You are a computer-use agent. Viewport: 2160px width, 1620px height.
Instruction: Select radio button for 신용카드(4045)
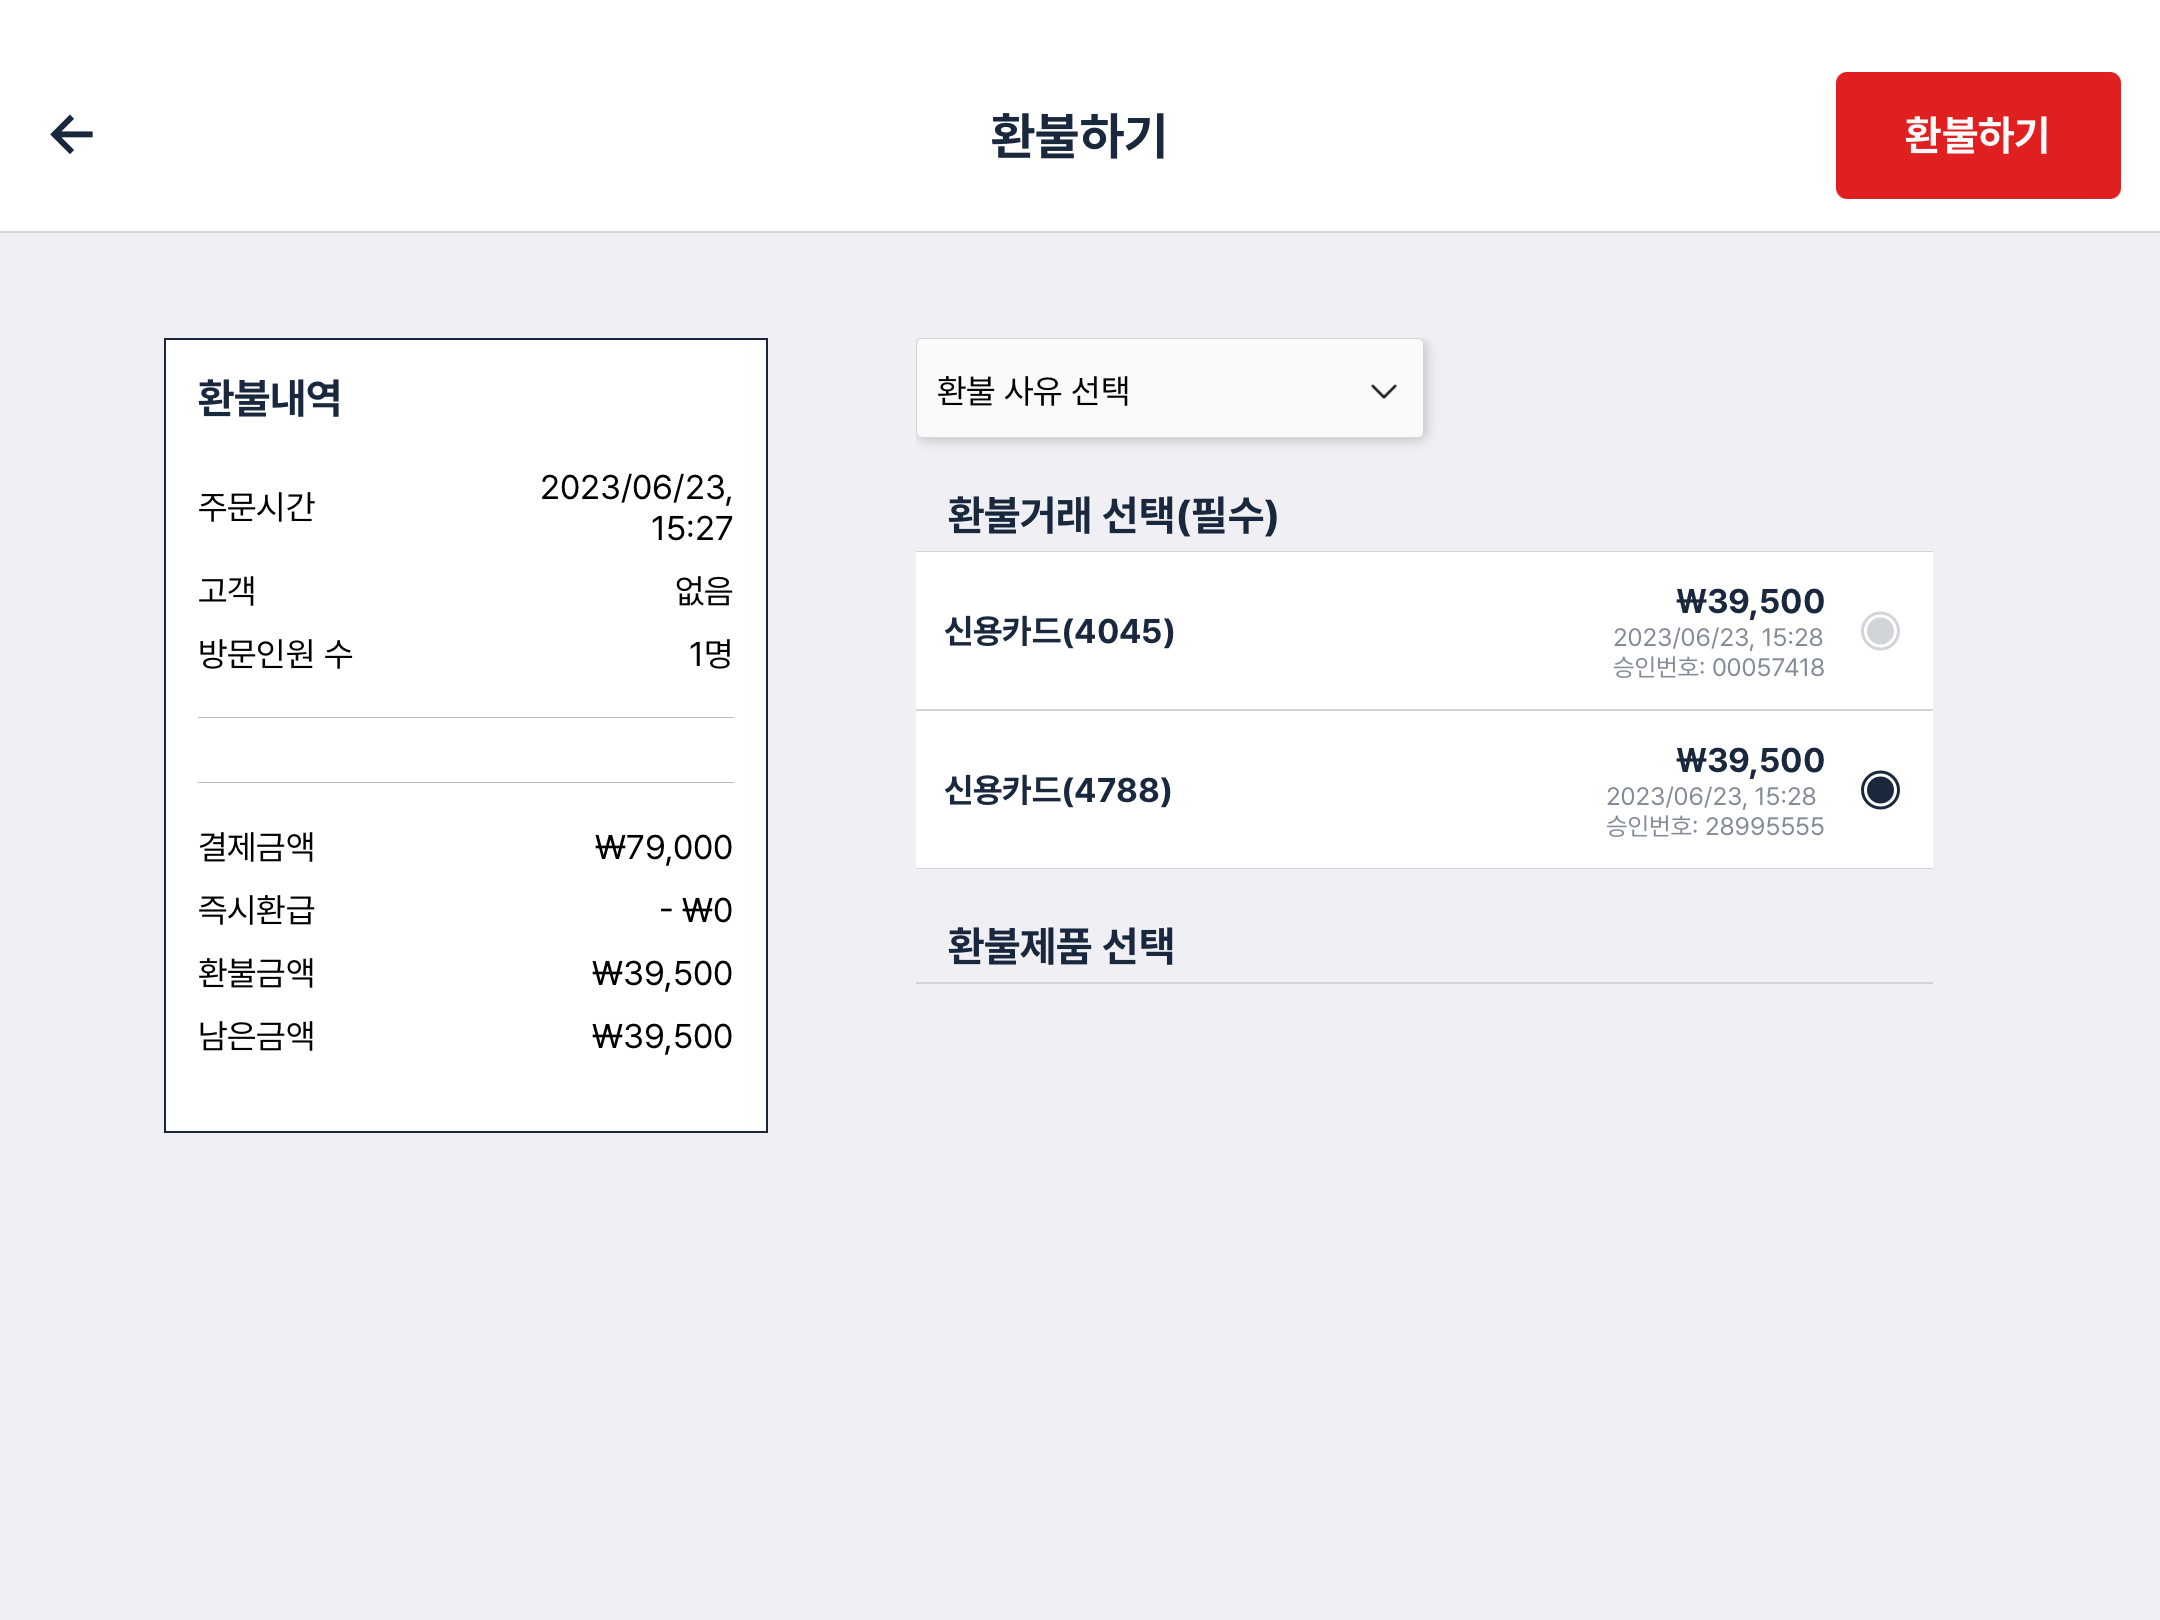(x=1879, y=631)
